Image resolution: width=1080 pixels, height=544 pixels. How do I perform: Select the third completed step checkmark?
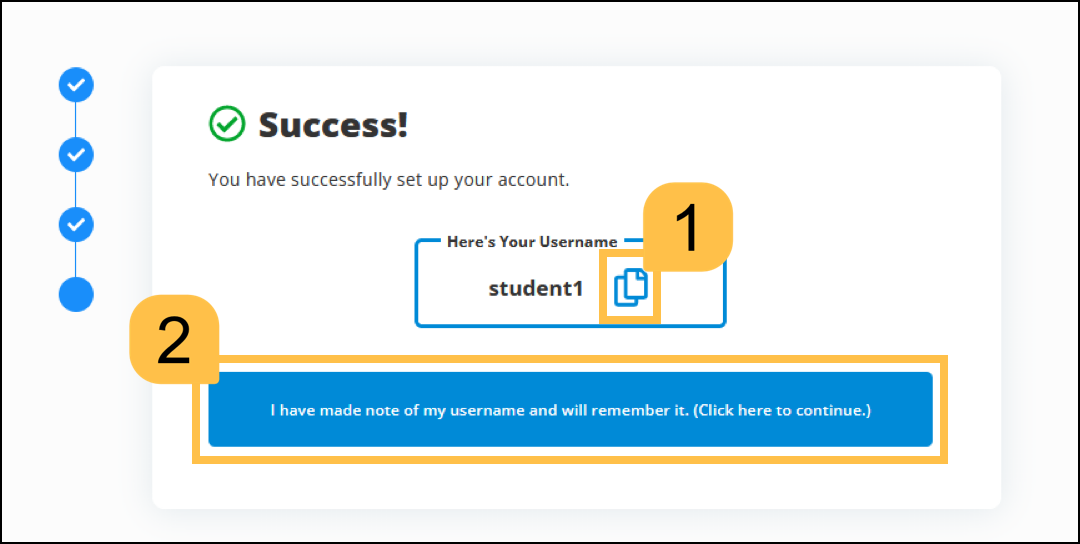76,224
